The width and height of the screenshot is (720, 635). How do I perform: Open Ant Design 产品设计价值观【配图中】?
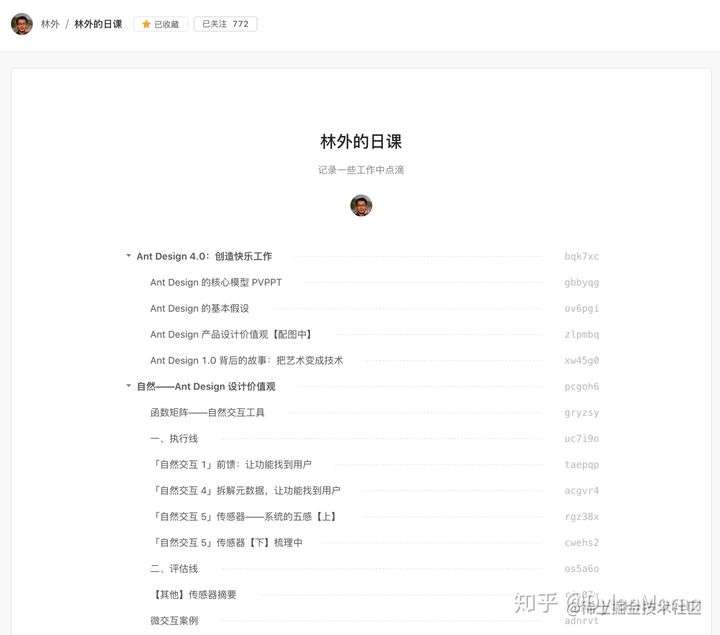pos(231,334)
